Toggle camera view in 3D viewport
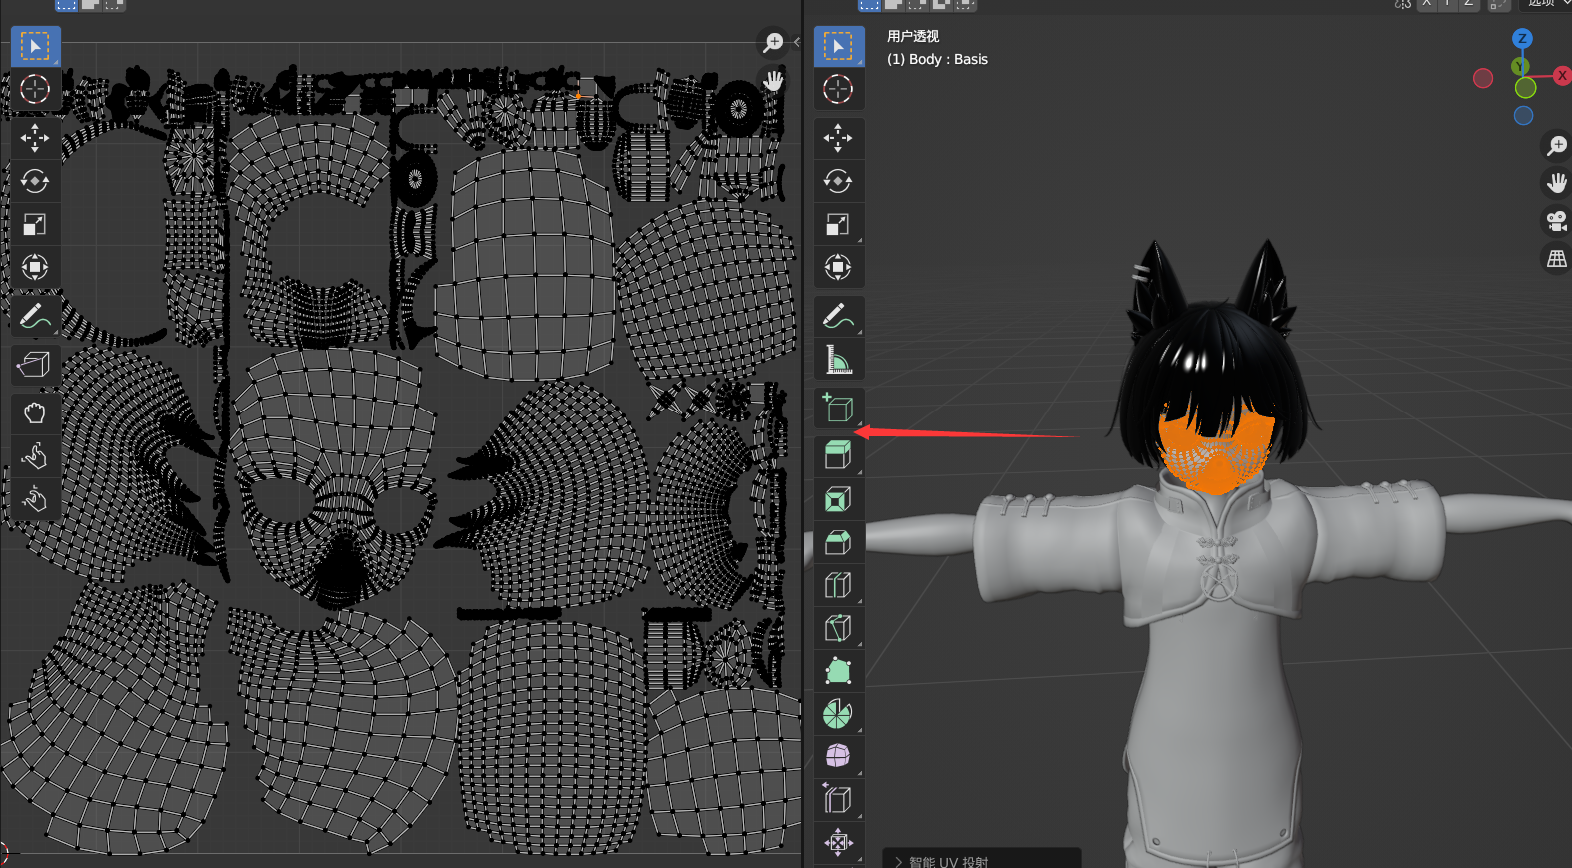1572x868 pixels. tap(1557, 221)
